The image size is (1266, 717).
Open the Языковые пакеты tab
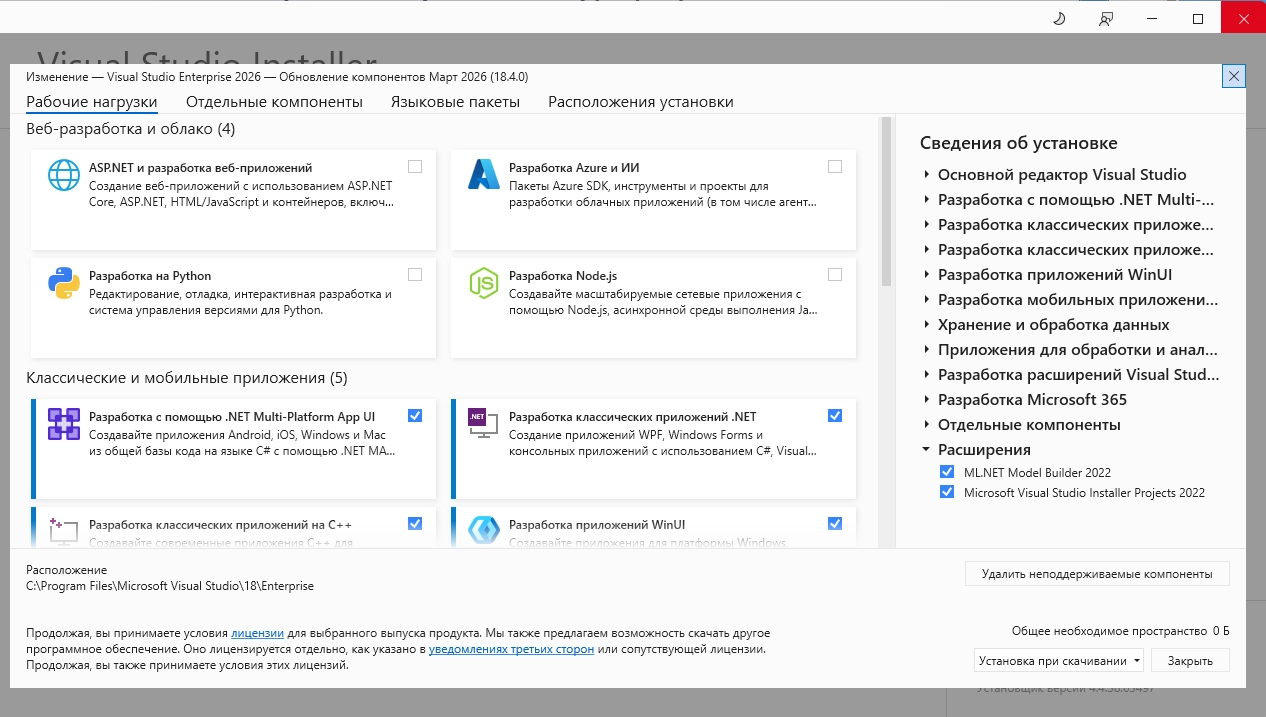tap(455, 102)
